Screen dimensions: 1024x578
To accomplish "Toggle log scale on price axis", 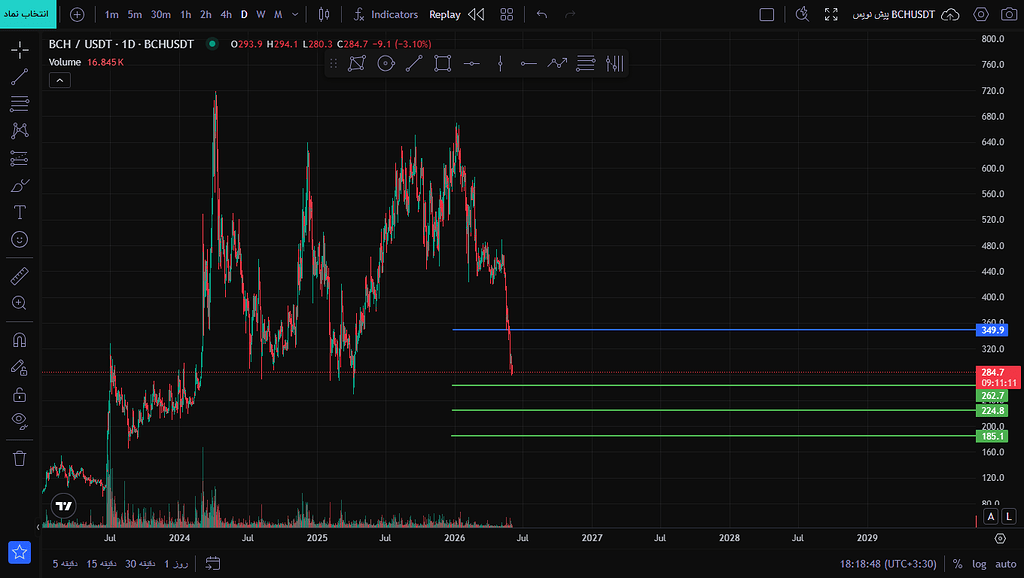I will (x=979, y=564).
